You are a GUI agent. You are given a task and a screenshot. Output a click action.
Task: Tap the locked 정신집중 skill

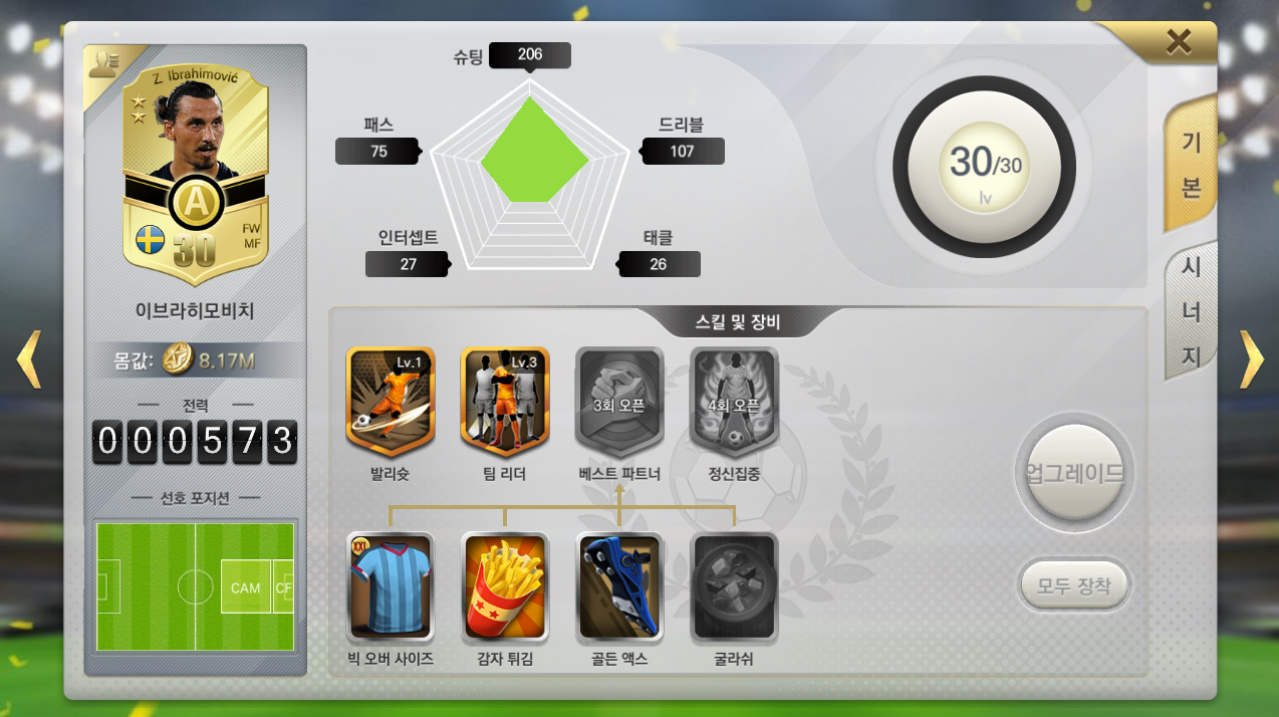pyautogui.click(x=734, y=401)
